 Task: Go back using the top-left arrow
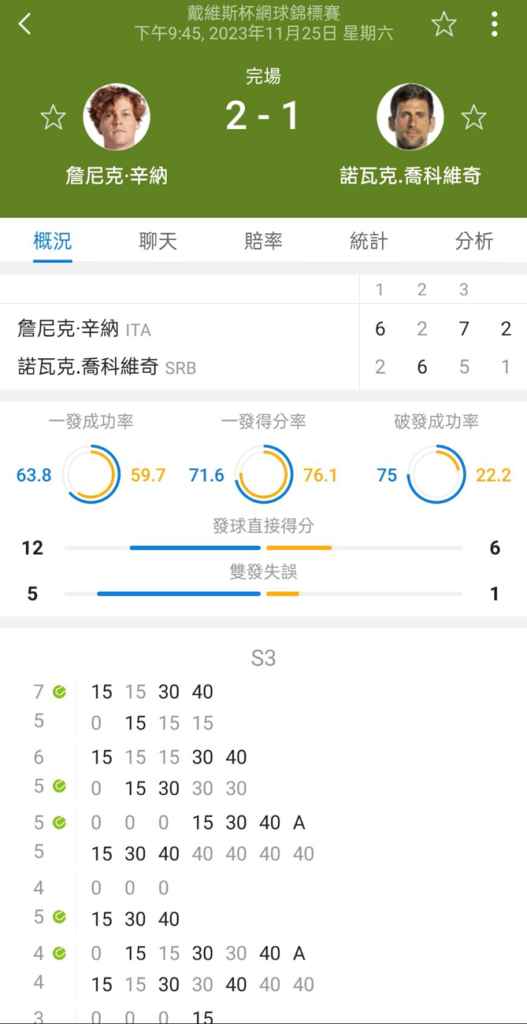coord(25,24)
